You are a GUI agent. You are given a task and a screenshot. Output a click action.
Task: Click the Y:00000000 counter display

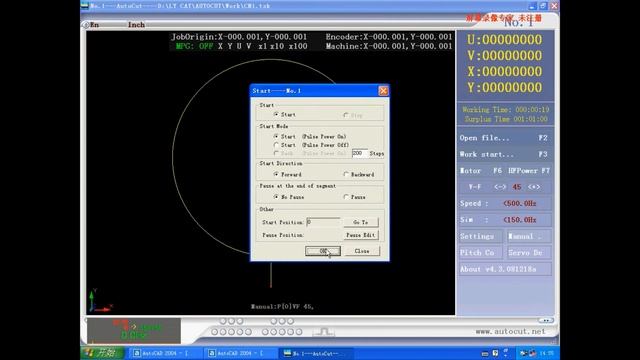click(x=504, y=87)
